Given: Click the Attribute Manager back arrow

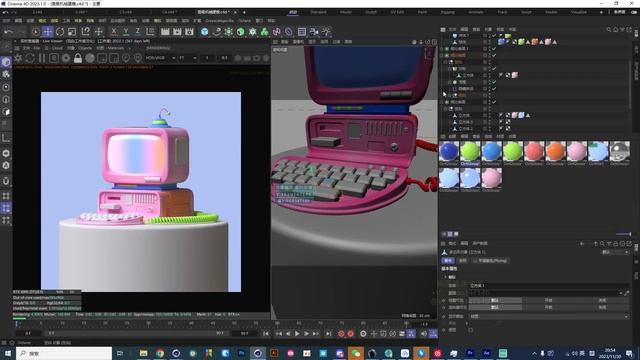Looking at the screenshot, I should (x=582, y=244).
